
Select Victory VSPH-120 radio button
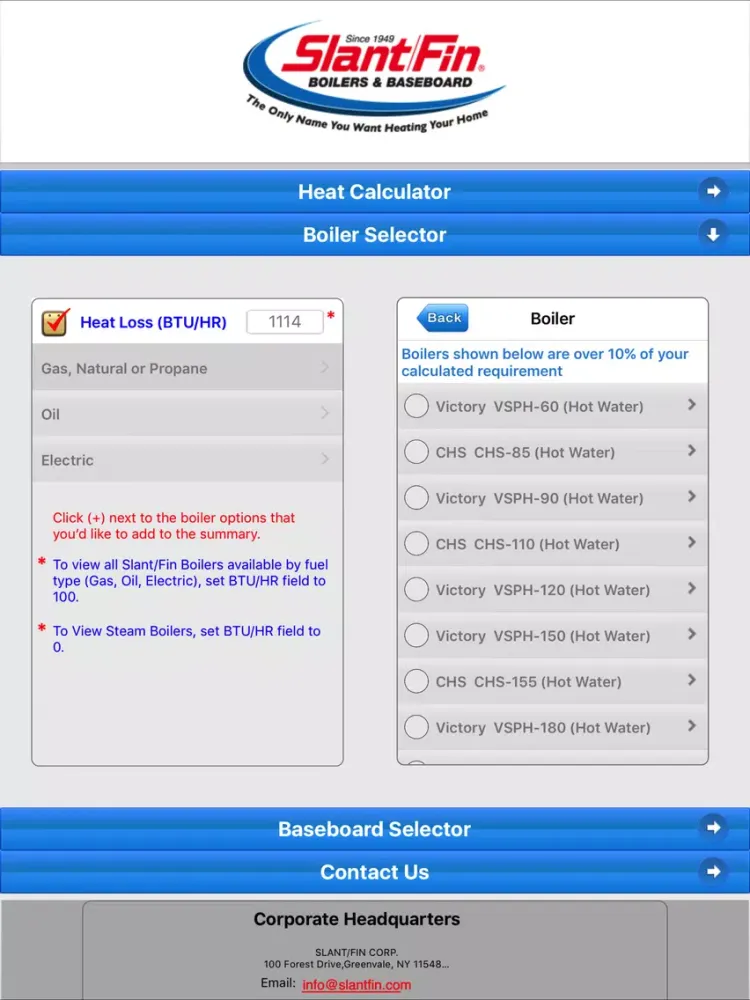[416, 589]
